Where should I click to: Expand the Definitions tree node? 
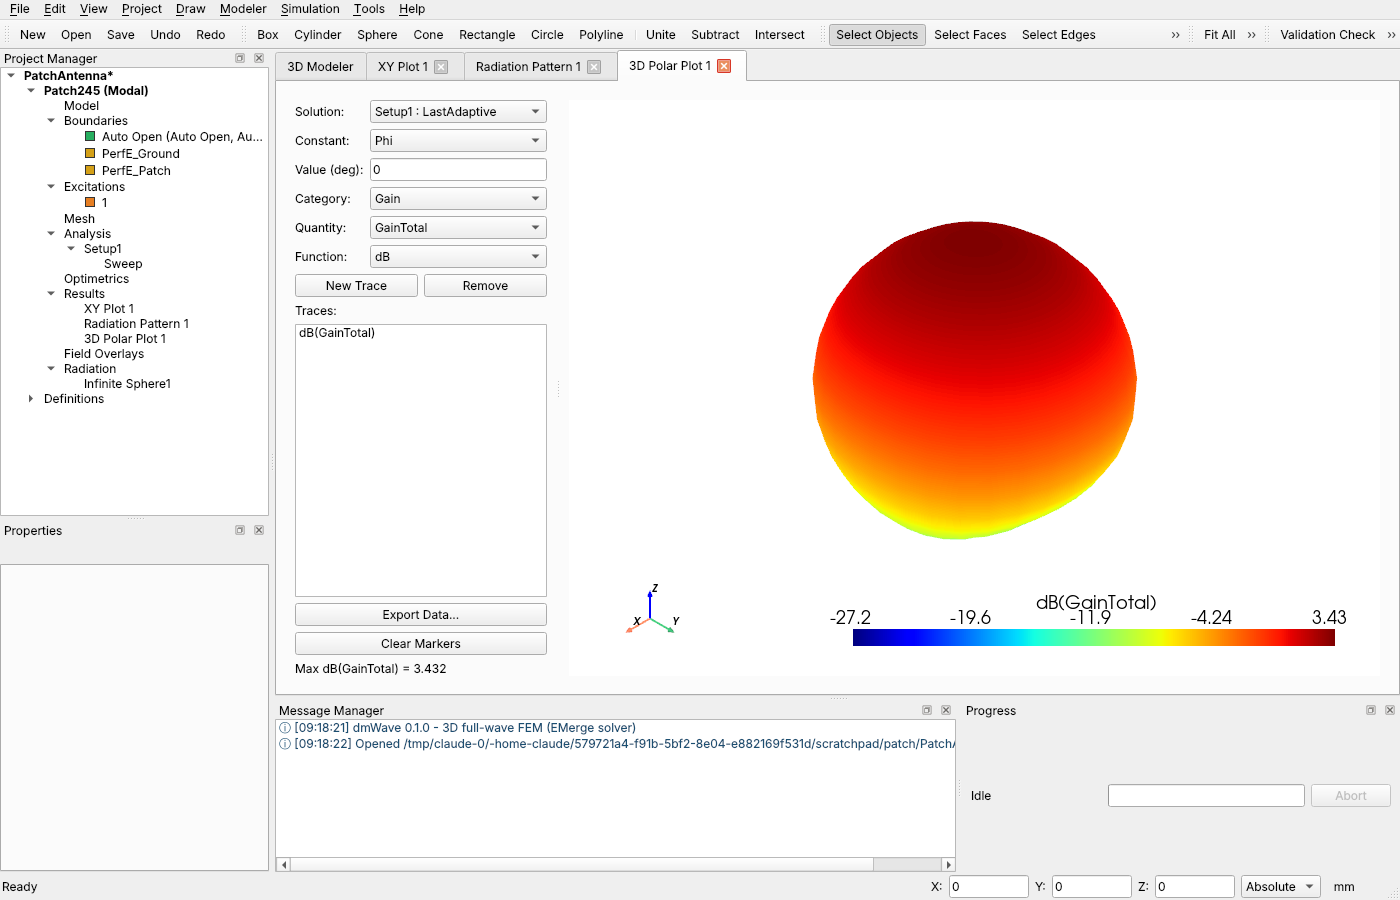(x=31, y=399)
